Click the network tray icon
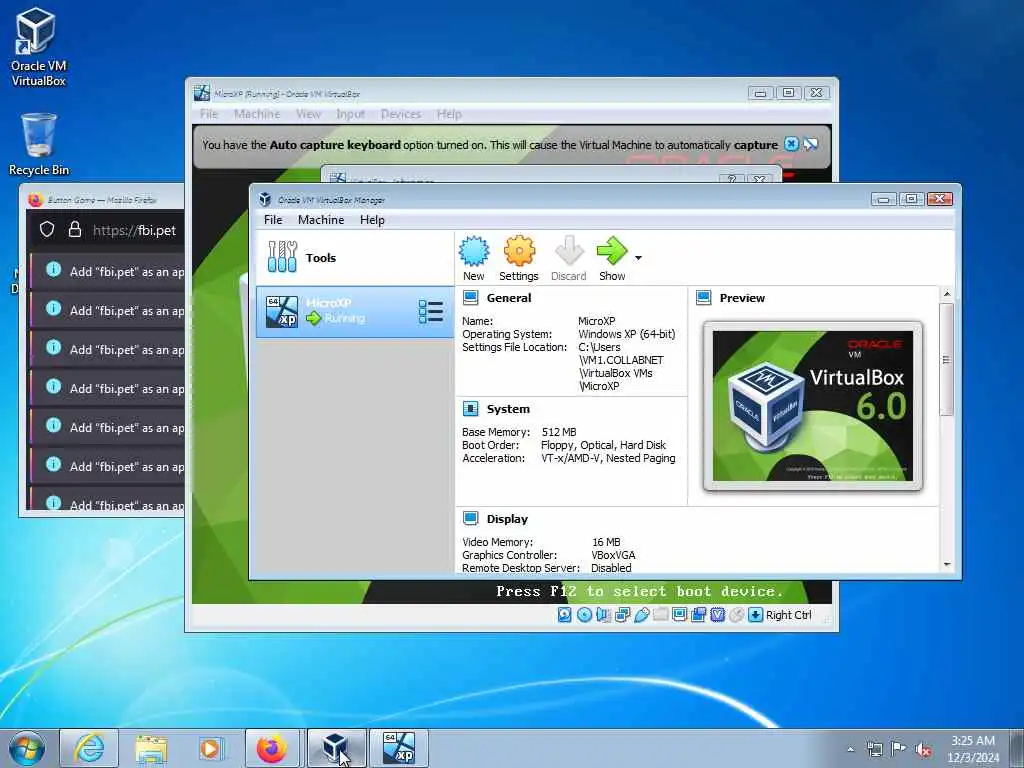This screenshot has width=1024, height=768. pos(874,749)
